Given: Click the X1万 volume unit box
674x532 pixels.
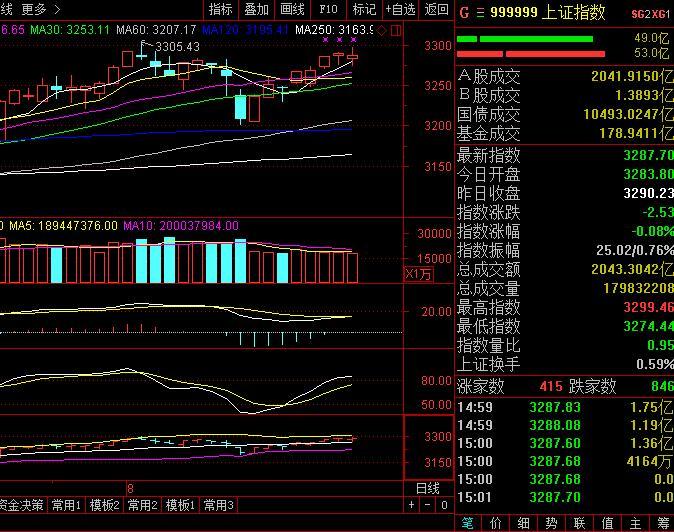Looking at the screenshot, I should point(418,274).
